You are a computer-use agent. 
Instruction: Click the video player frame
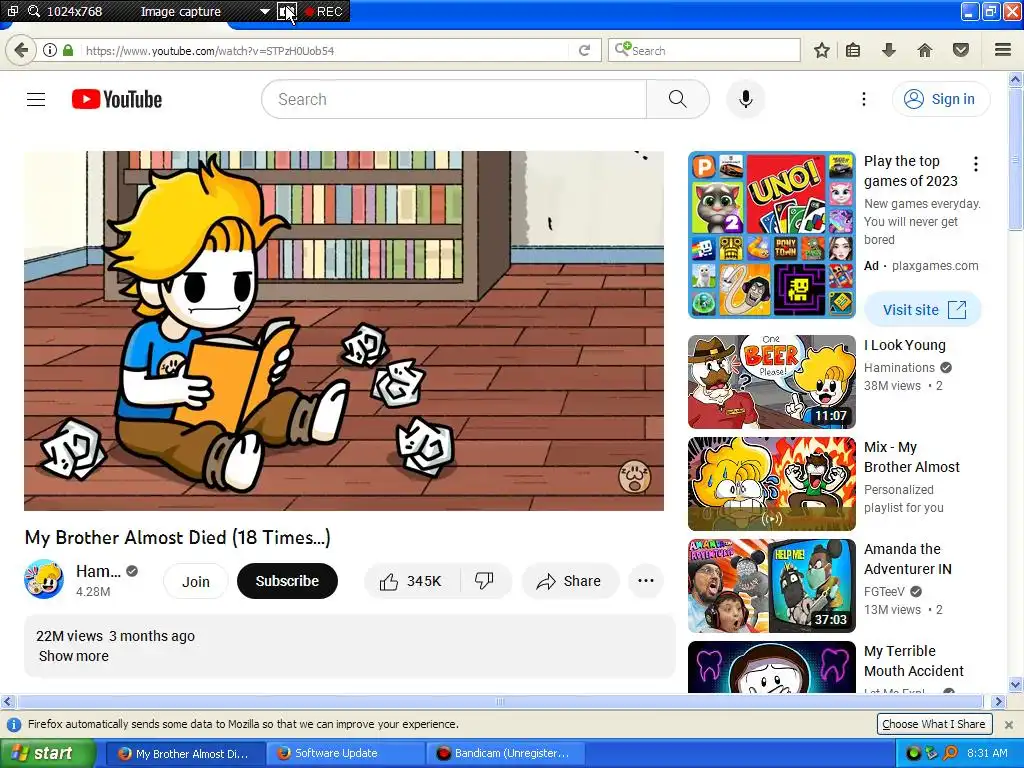(x=344, y=330)
